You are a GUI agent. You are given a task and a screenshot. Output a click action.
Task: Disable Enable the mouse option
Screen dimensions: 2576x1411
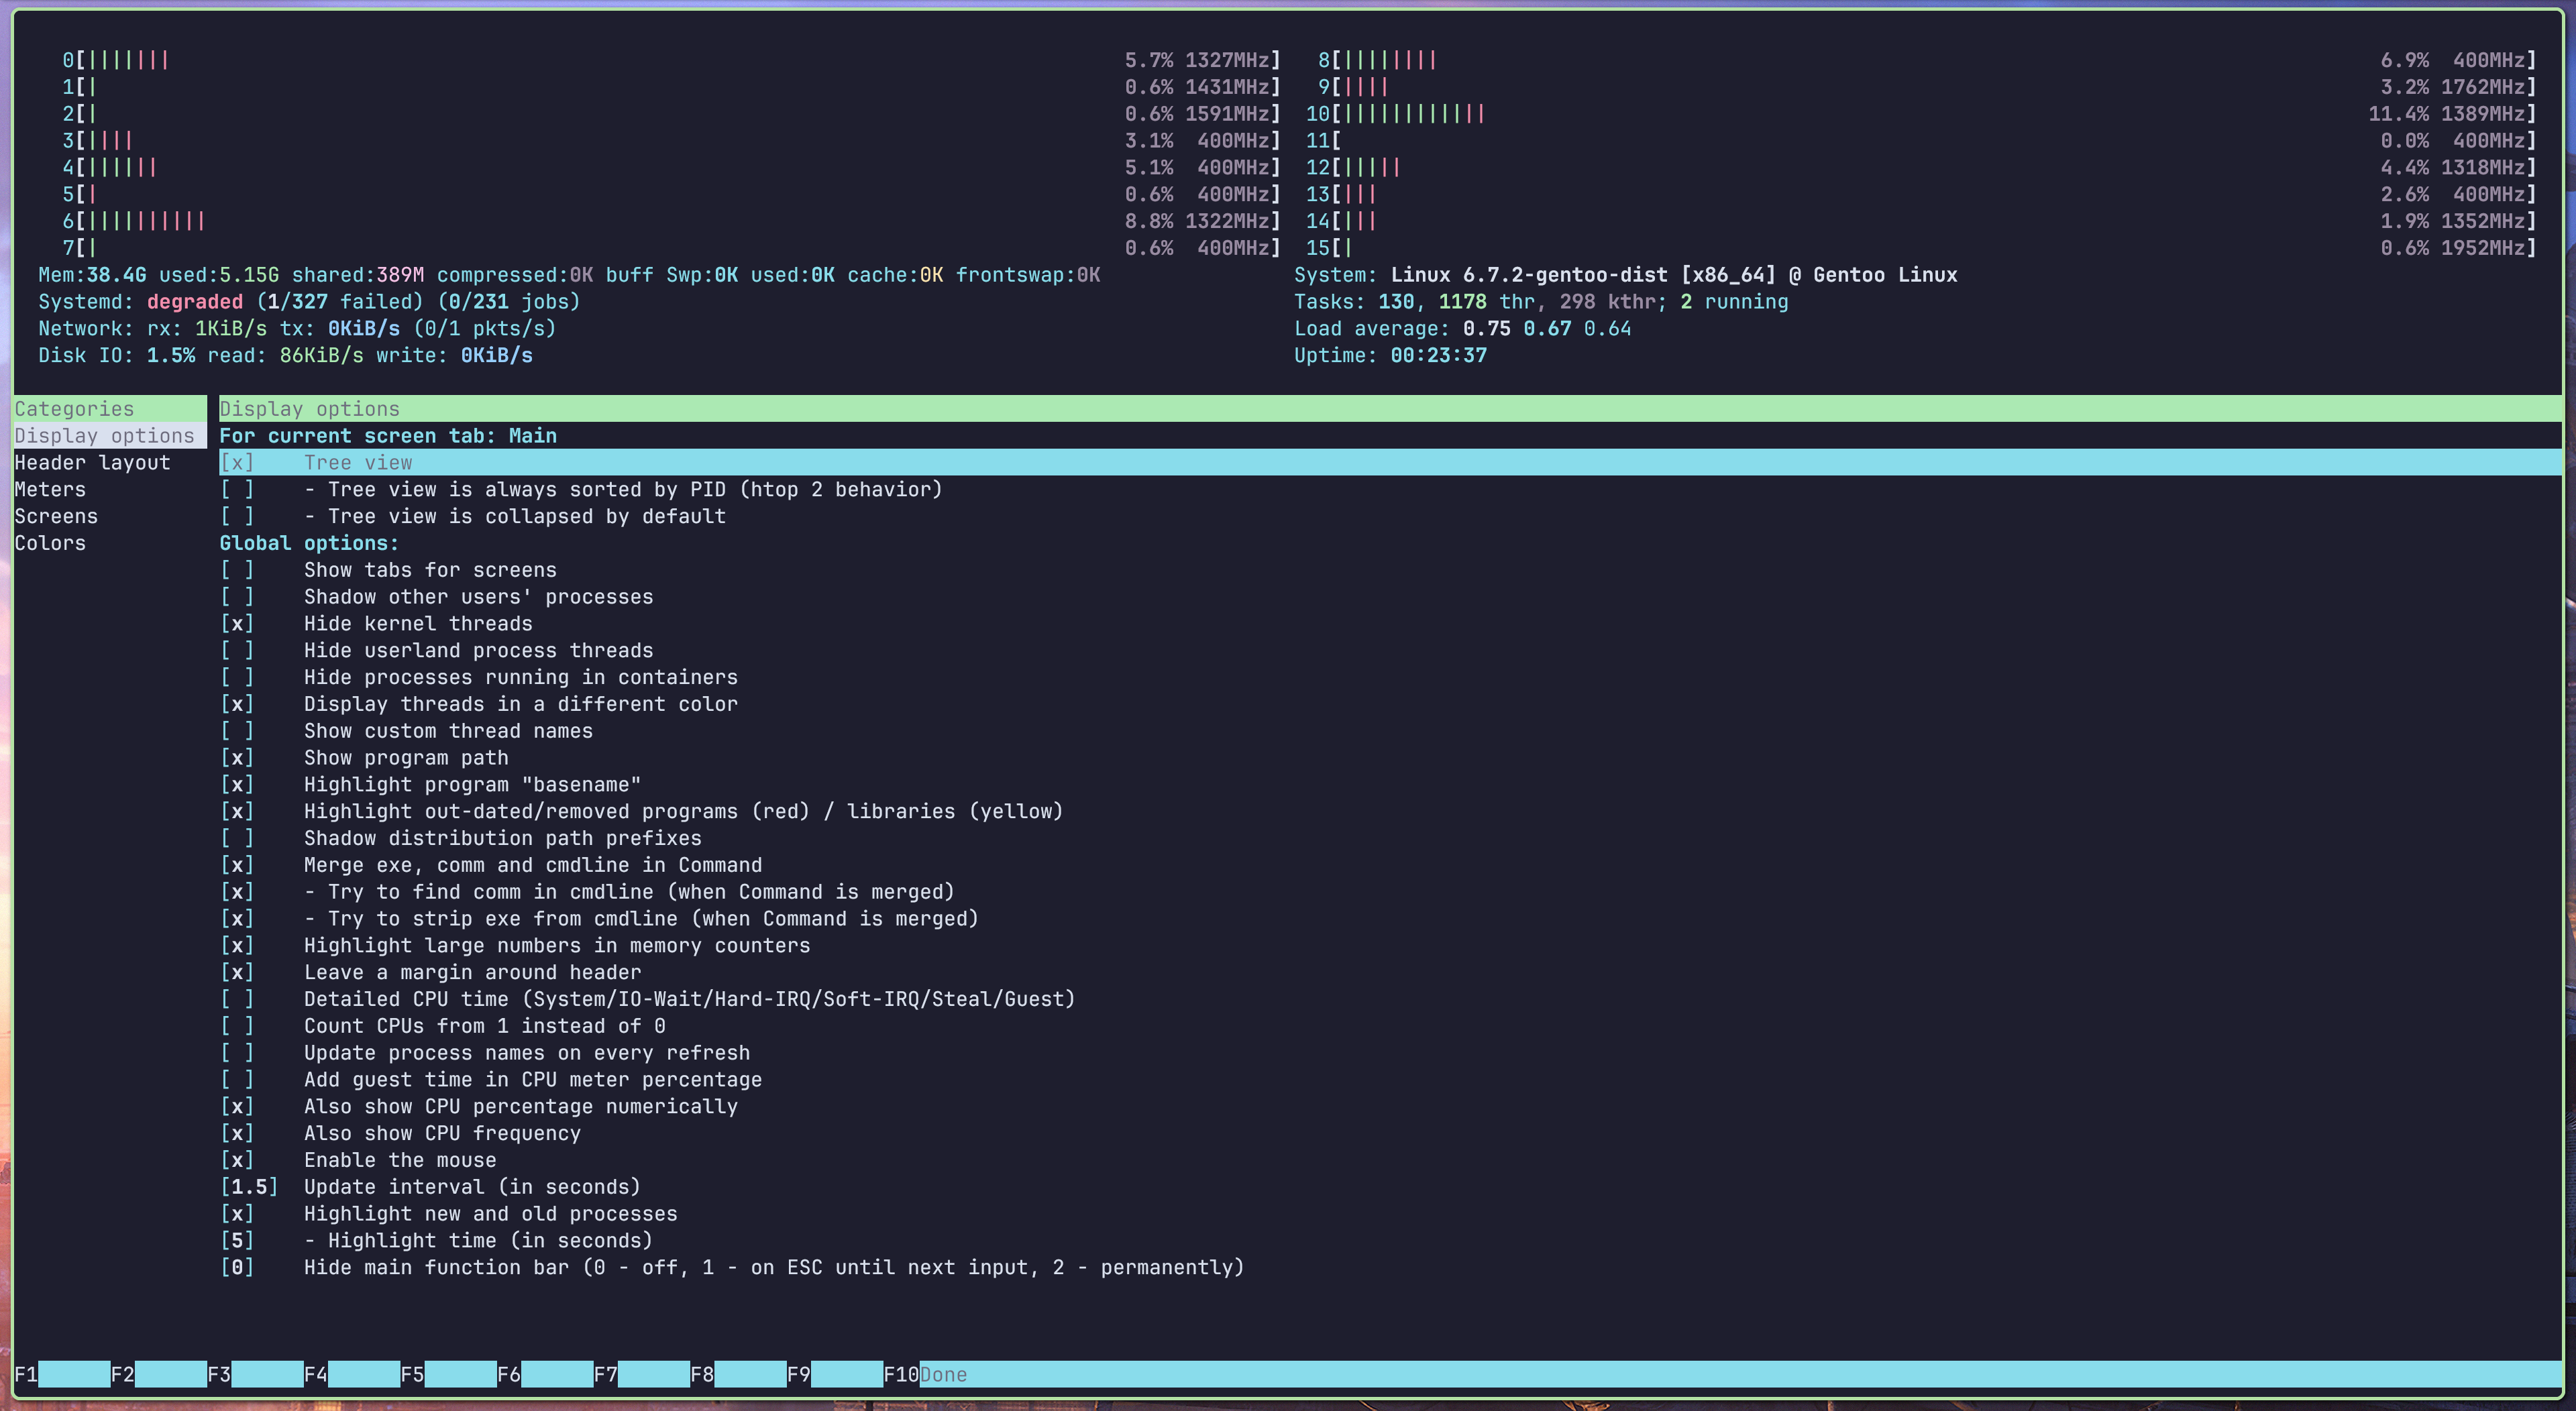point(237,1159)
